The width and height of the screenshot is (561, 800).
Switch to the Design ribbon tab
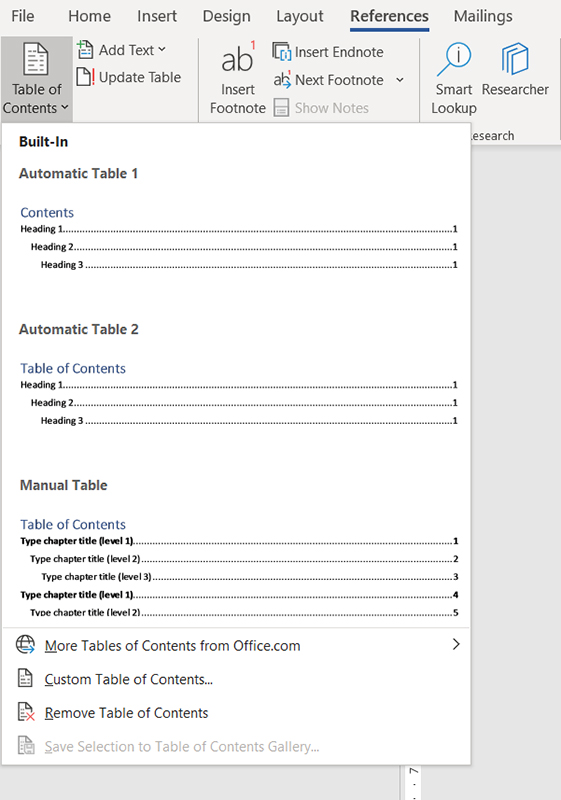coord(226,16)
